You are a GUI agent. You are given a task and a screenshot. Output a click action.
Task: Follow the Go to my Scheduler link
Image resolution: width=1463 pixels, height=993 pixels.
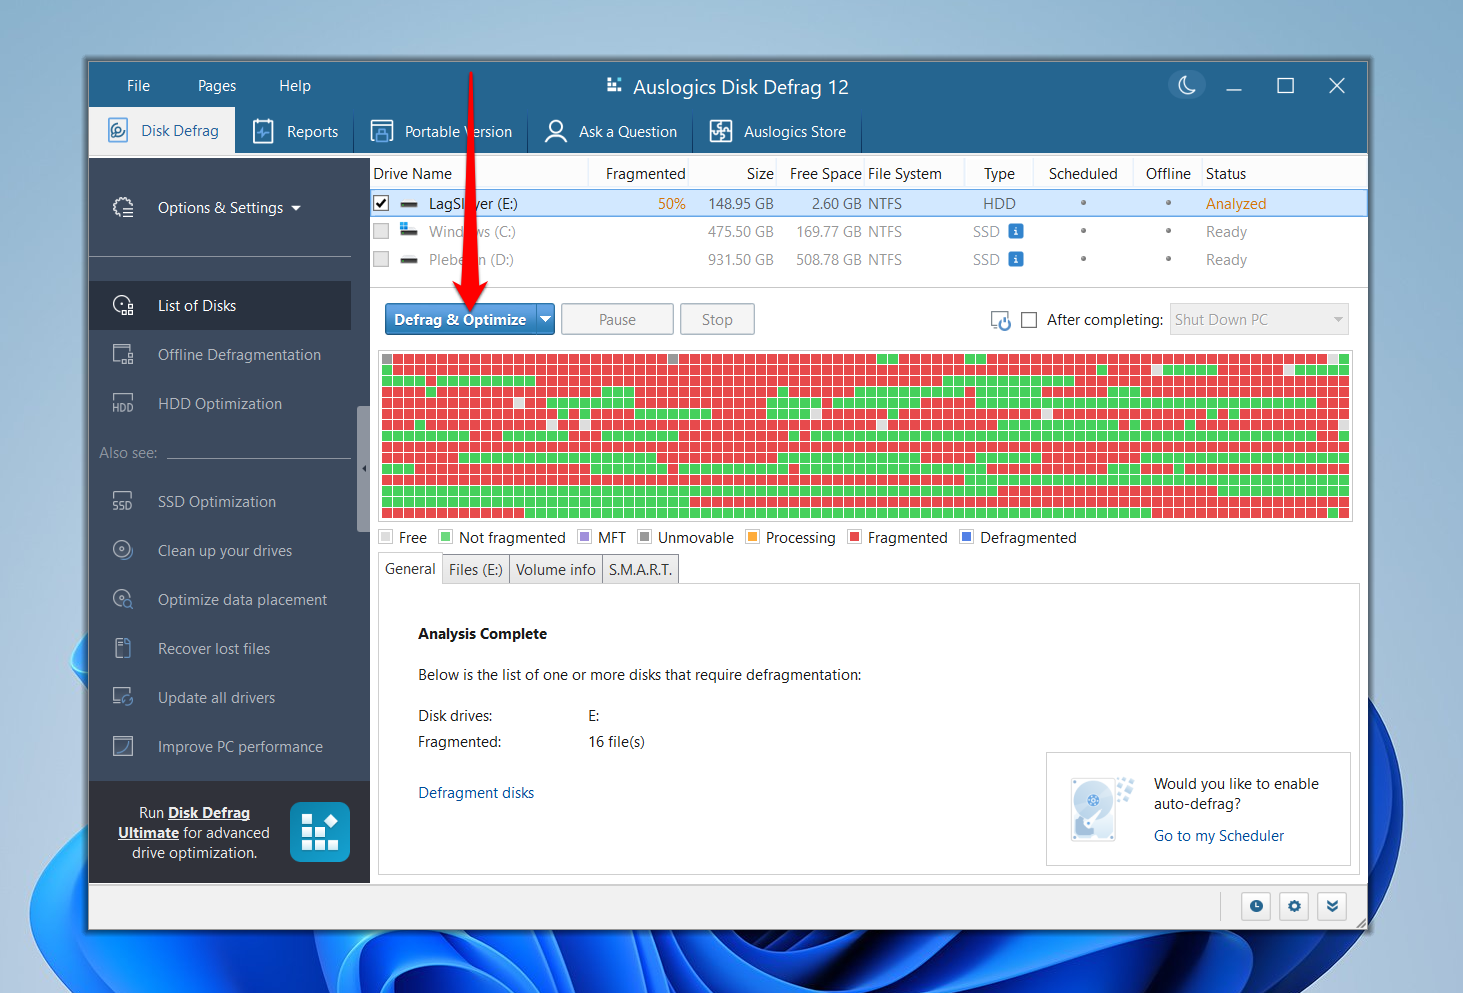click(x=1218, y=836)
